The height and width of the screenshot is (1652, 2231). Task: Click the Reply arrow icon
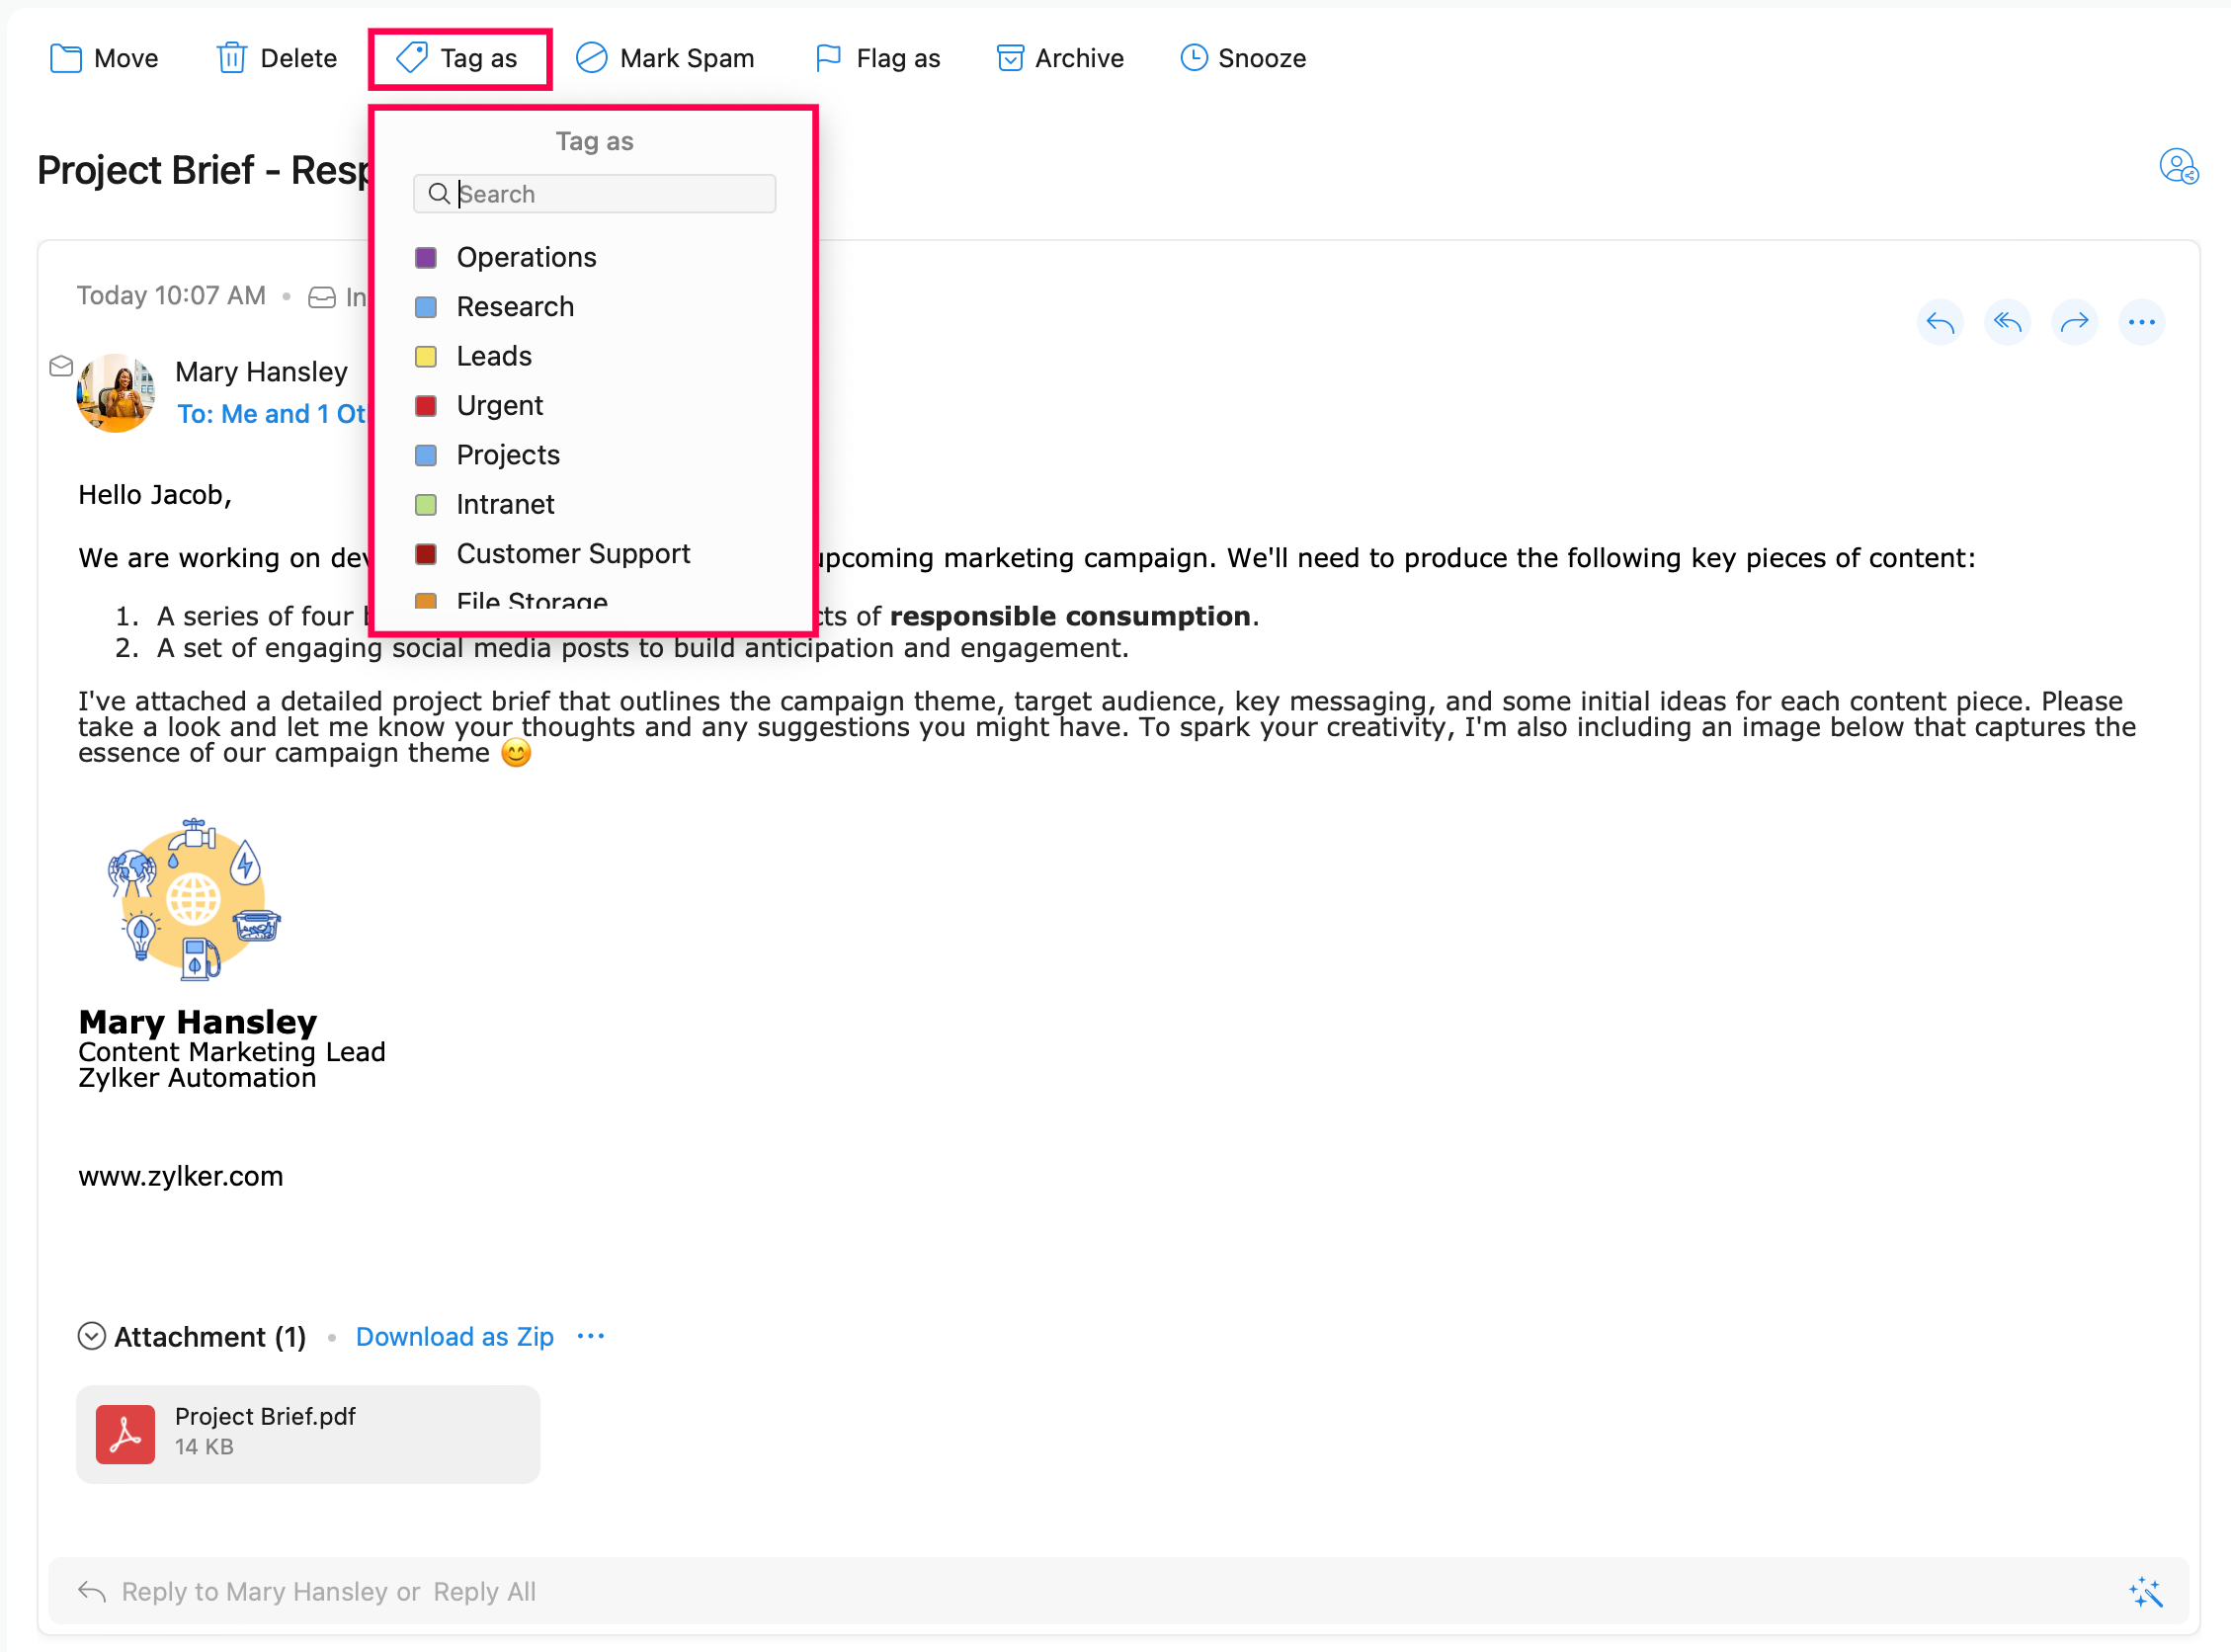point(1939,322)
